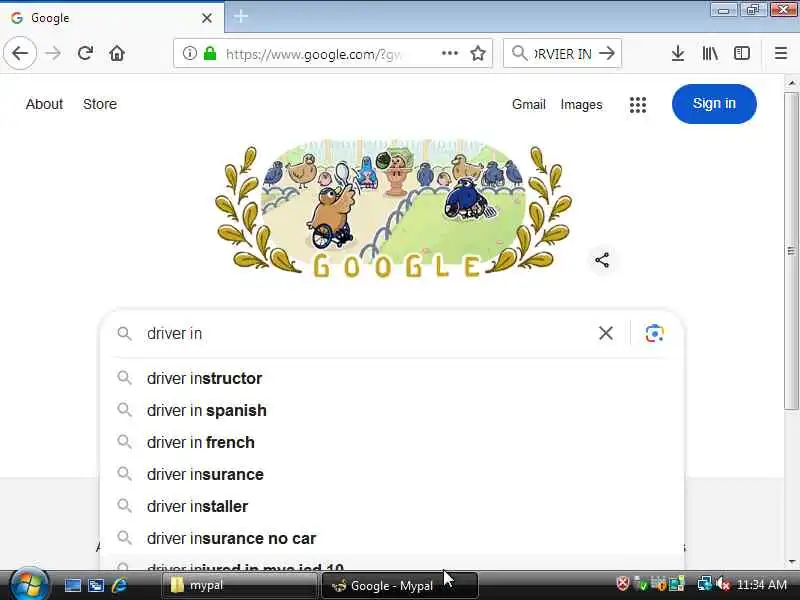Click the scrollbar up arrow
Viewport: 800px width, 600px height.
point(791,83)
